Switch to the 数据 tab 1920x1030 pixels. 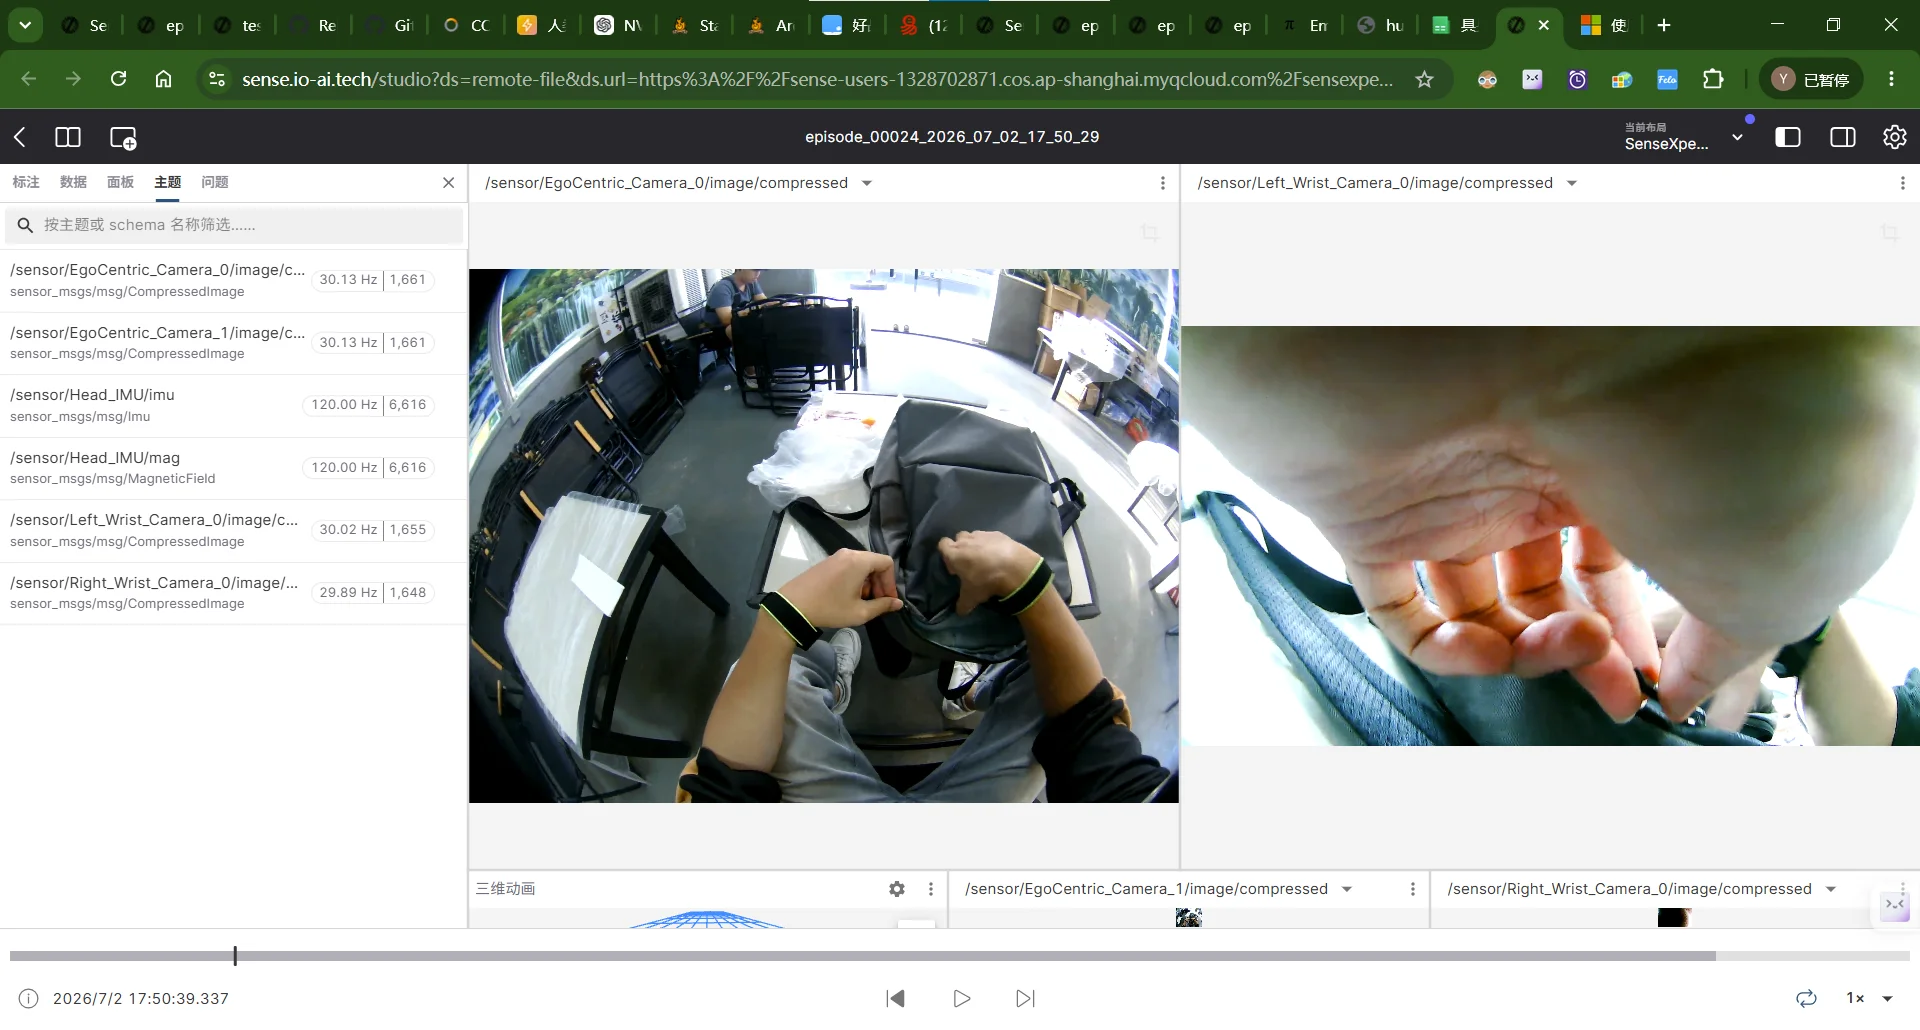(x=73, y=182)
